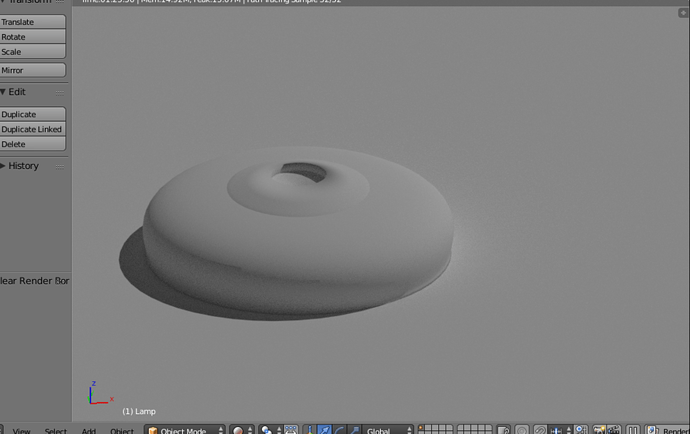Image resolution: width=690 pixels, height=434 pixels.
Task: Click the rendered disc-shaped object
Action: (298, 233)
